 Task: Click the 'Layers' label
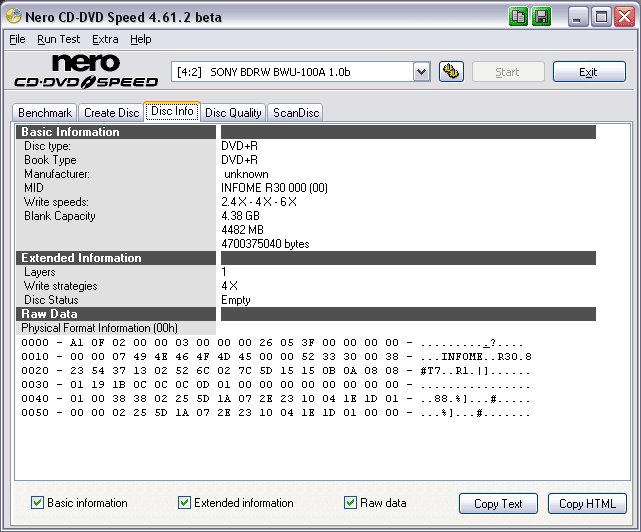(x=40, y=272)
